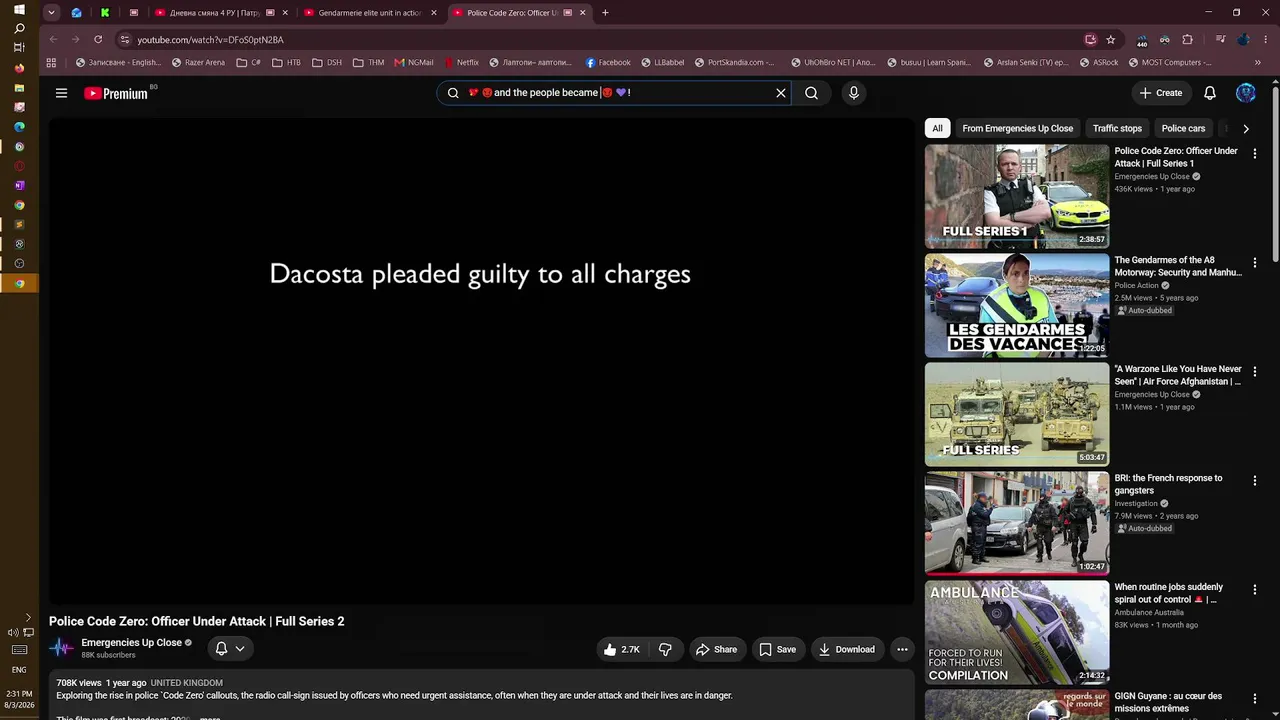Open BRI: the French response to gangsters title
The width and height of the screenshot is (1280, 720).
tap(1168, 484)
